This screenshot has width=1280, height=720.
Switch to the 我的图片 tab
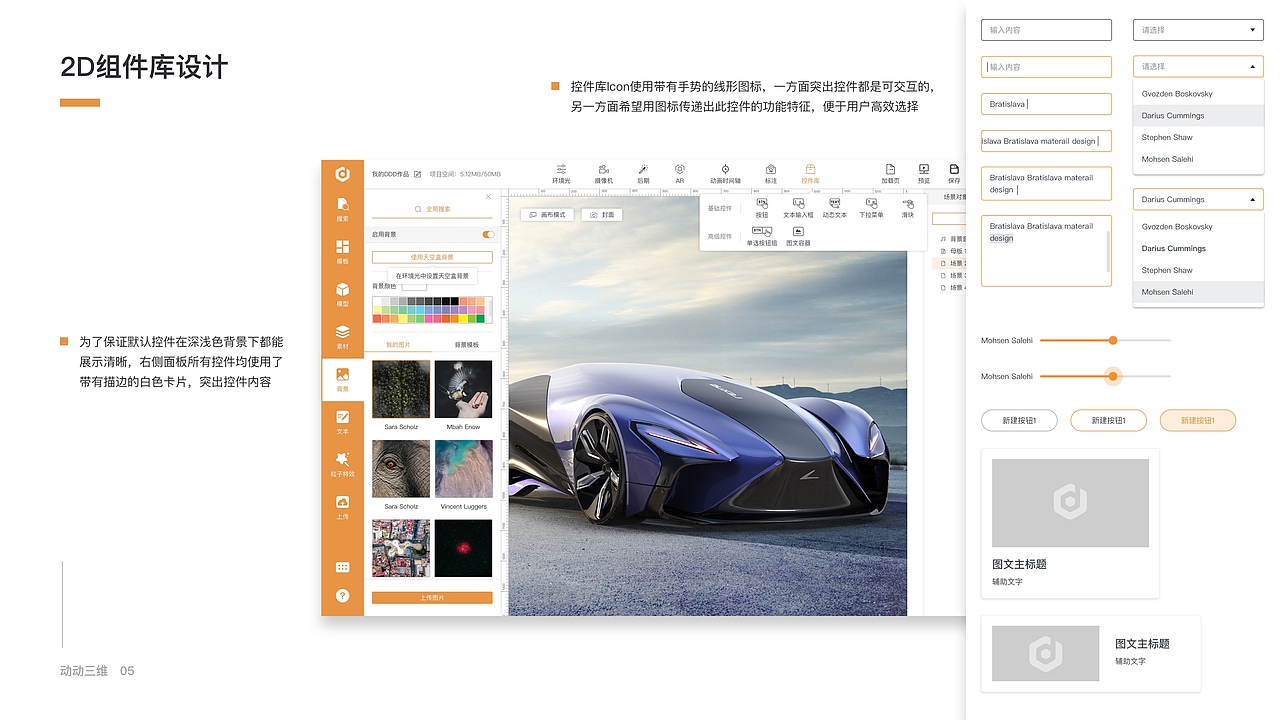[398, 344]
